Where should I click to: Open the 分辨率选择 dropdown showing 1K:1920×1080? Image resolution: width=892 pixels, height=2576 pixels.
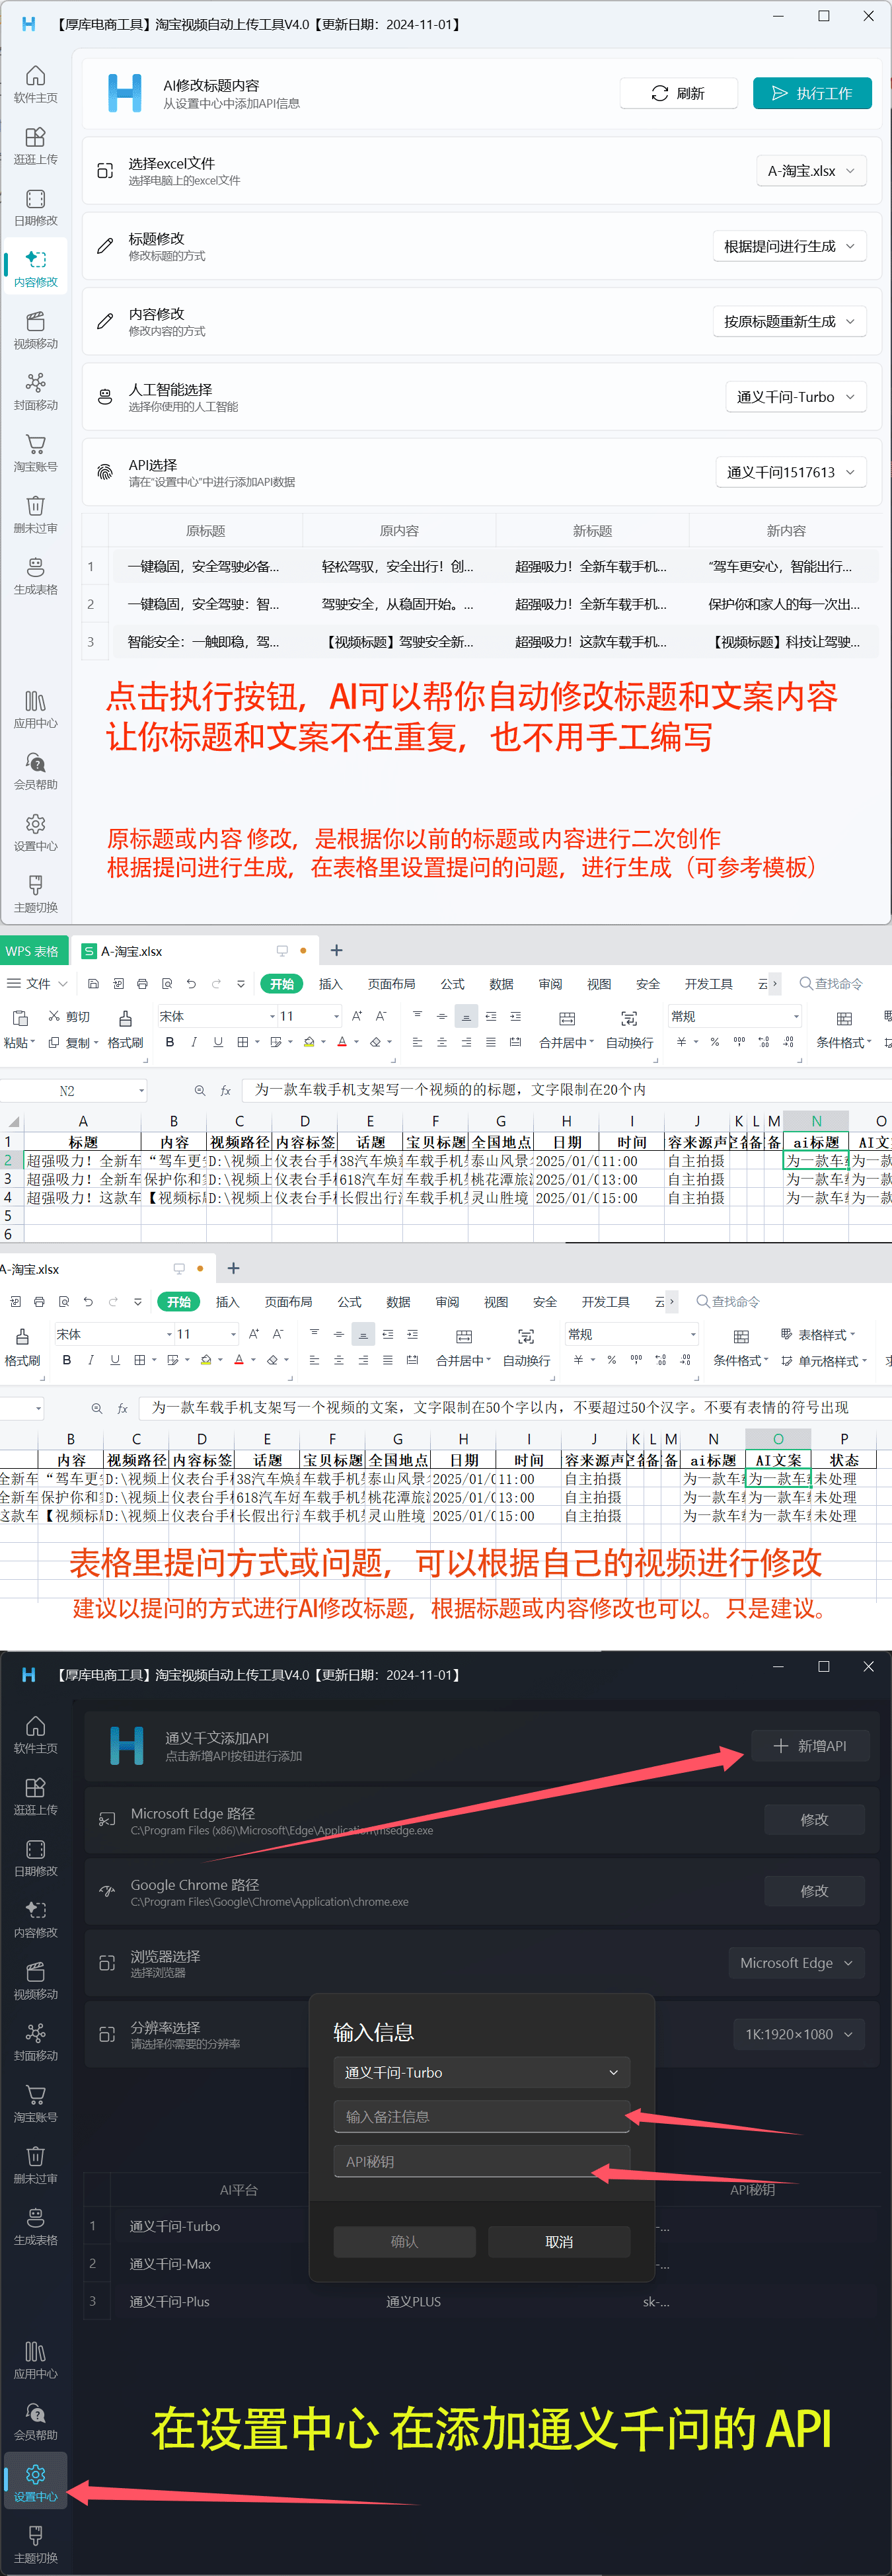(798, 2034)
